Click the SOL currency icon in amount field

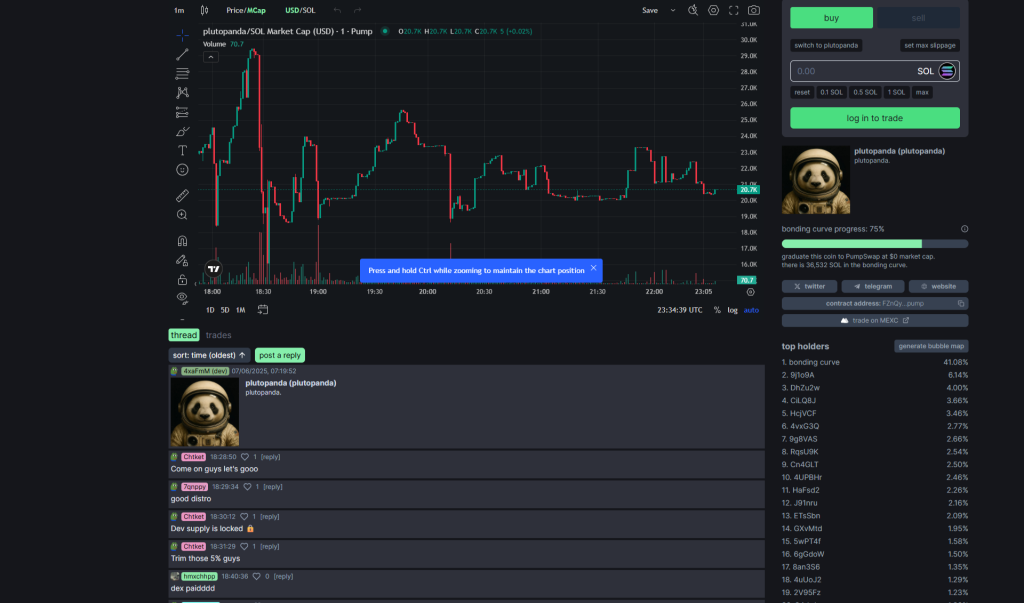[x=947, y=71]
